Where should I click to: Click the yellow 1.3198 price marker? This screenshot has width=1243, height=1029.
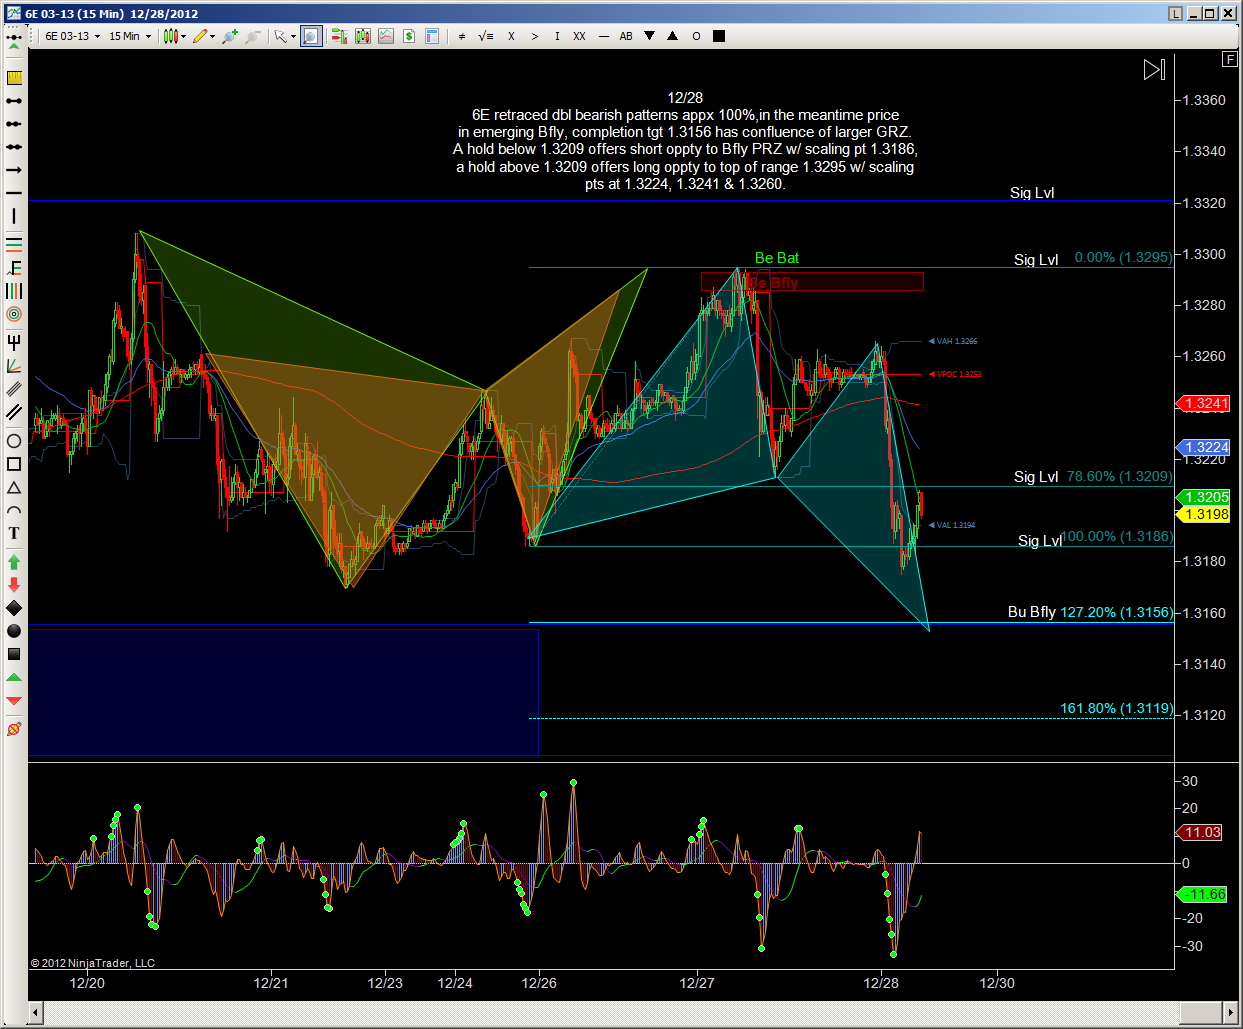point(1206,515)
